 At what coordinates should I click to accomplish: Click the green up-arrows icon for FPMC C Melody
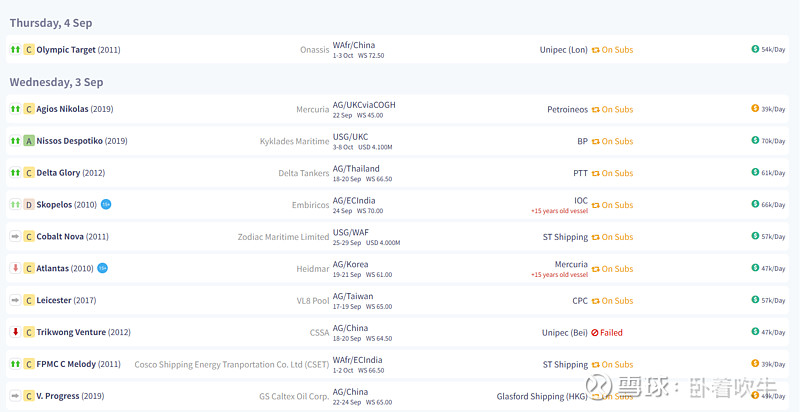(x=15, y=364)
